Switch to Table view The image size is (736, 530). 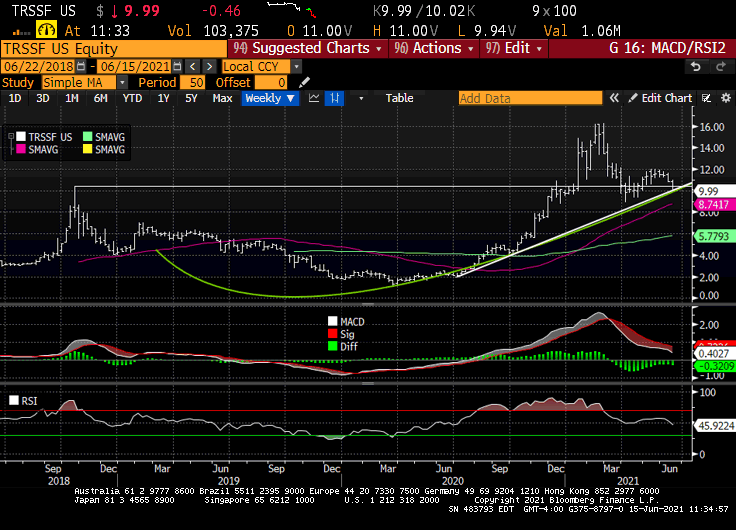click(399, 98)
